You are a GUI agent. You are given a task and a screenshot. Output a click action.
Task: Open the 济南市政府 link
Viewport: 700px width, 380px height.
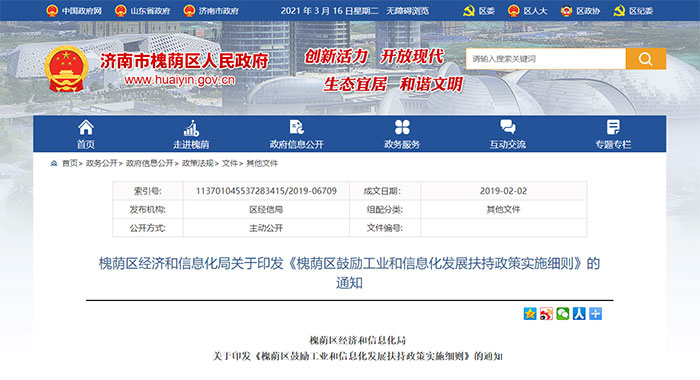click(219, 11)
